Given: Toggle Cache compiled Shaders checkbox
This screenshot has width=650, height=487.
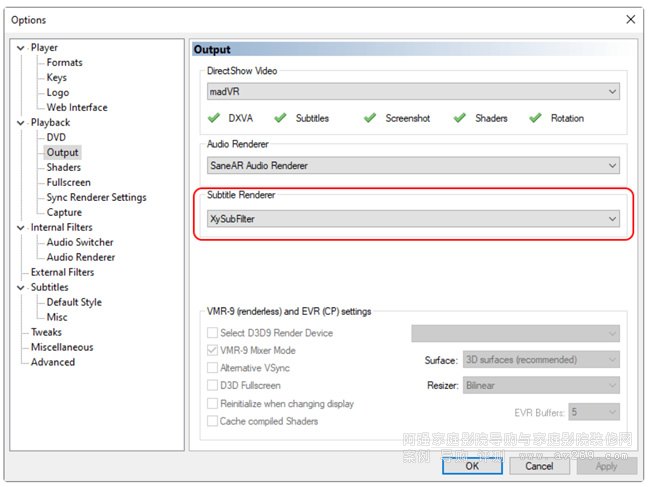Looking at the screenshot, I should point(212,421).
